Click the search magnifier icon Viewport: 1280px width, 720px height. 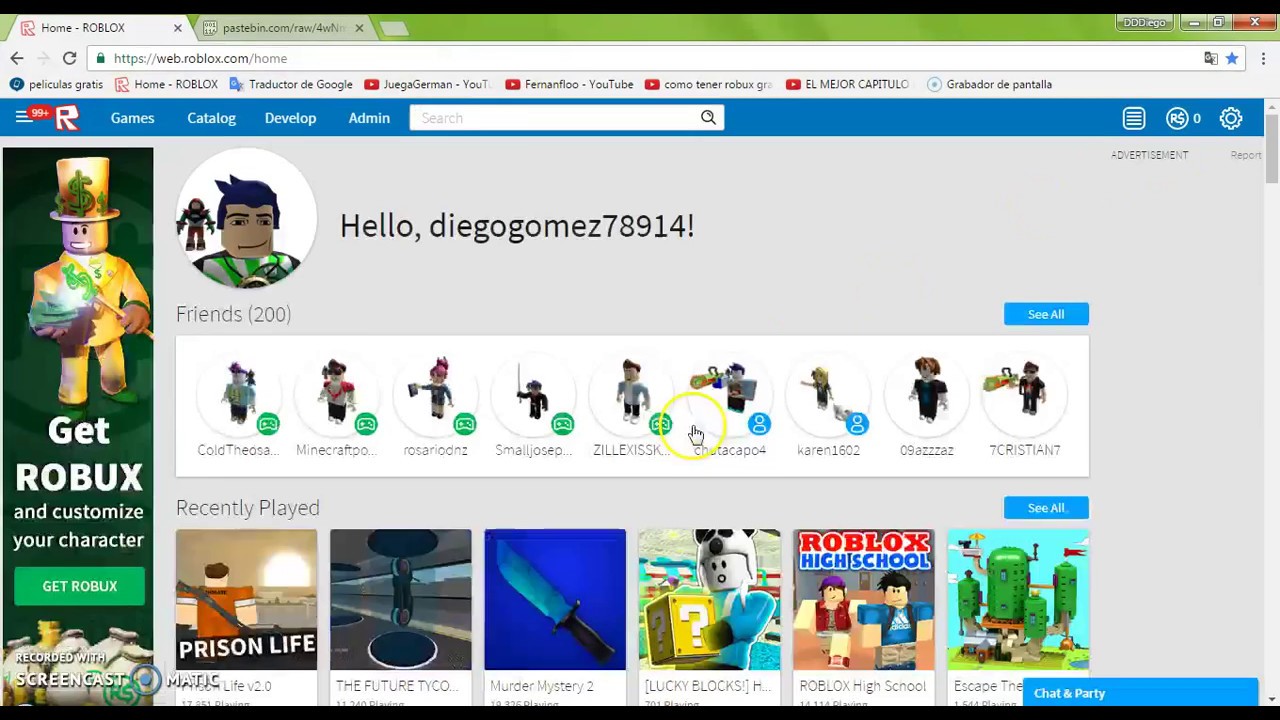(708, 118)
